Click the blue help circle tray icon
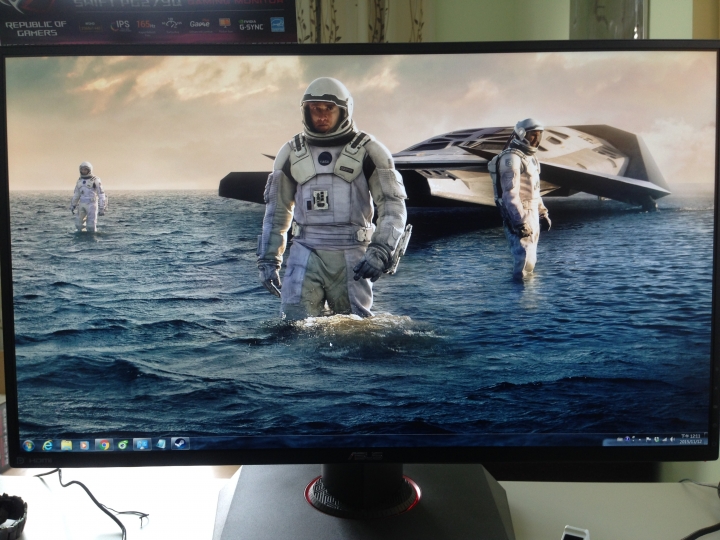The image size is (720, 540). 627,439
